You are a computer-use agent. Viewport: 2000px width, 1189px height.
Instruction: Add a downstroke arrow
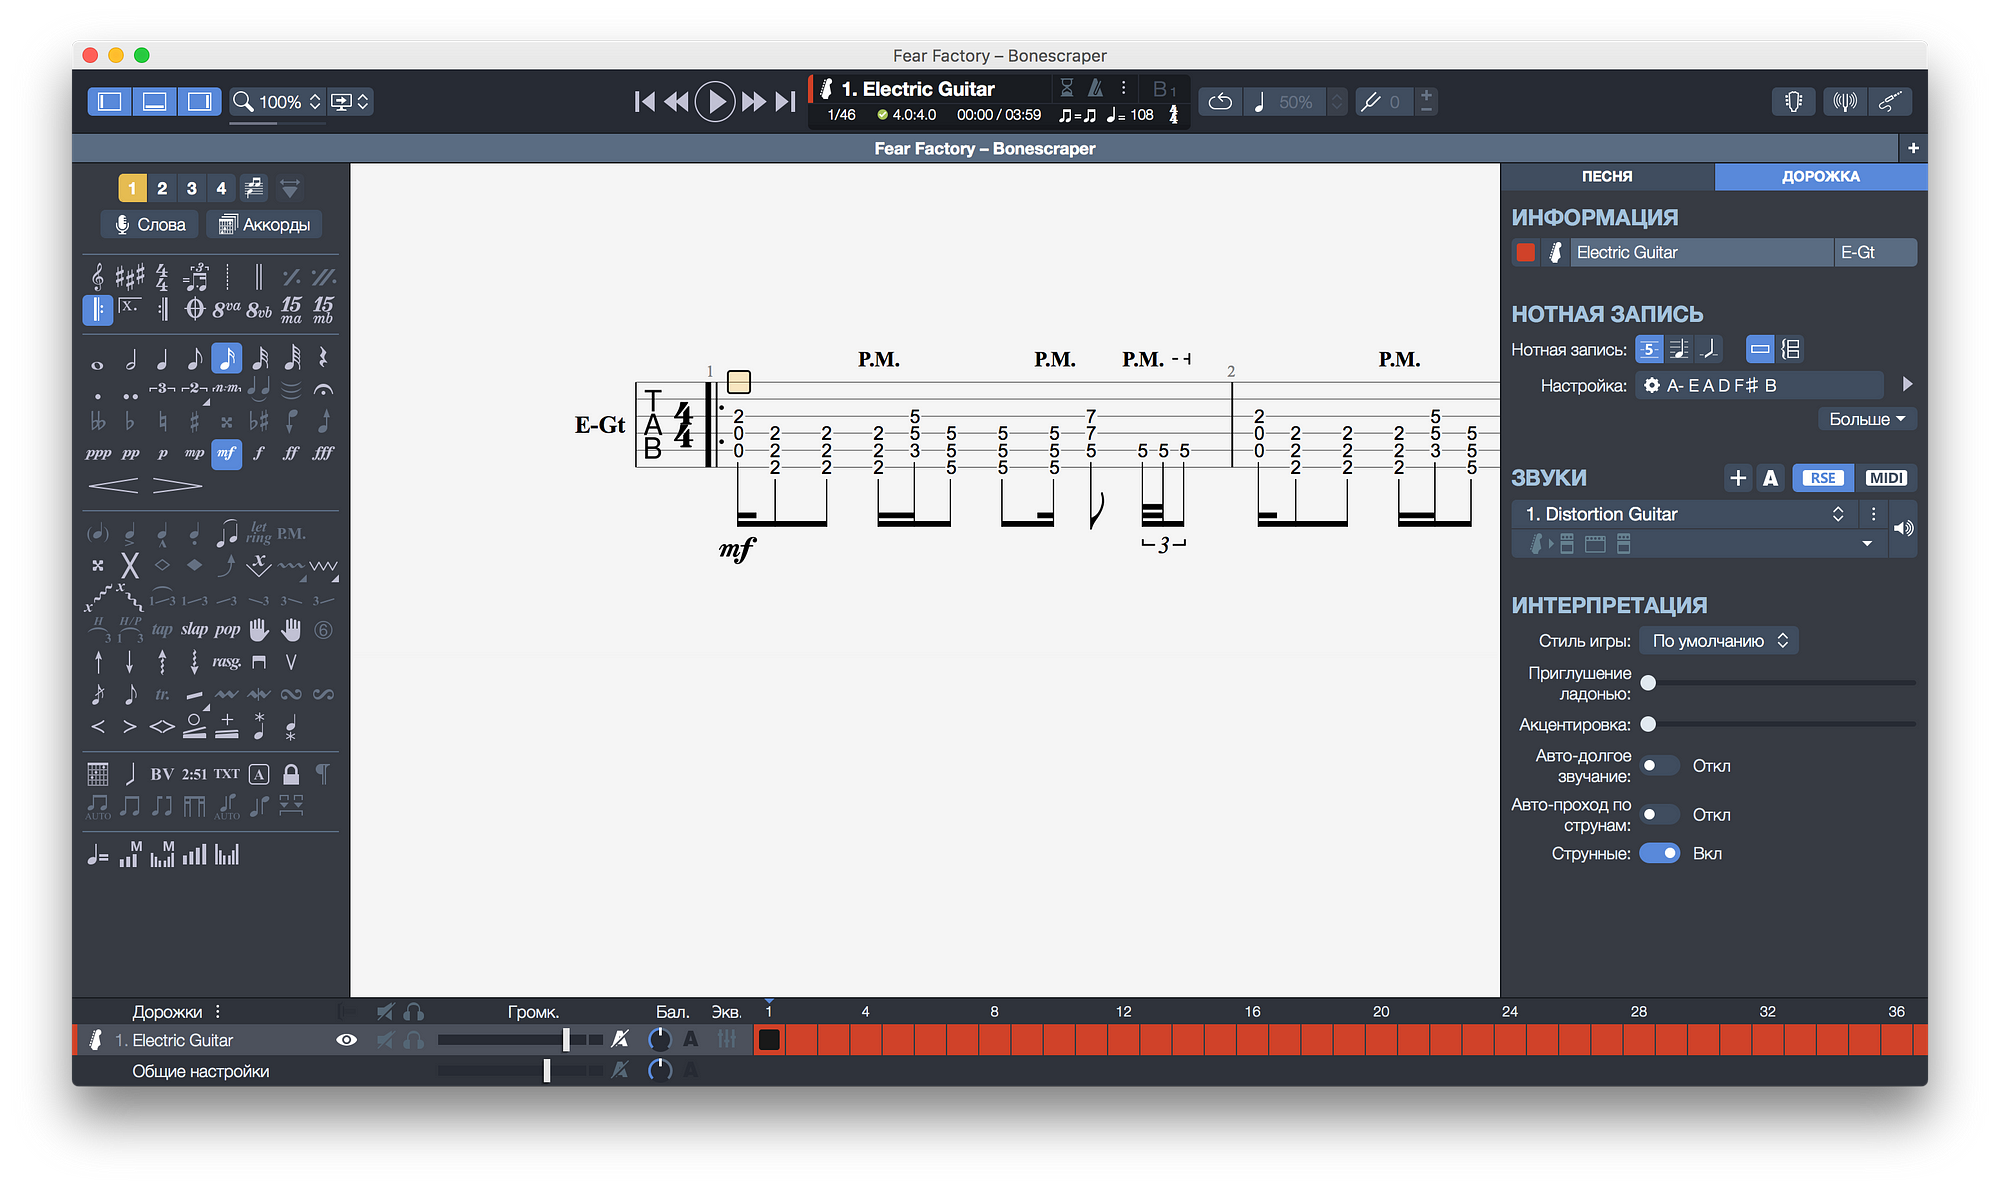coord(130,662)
